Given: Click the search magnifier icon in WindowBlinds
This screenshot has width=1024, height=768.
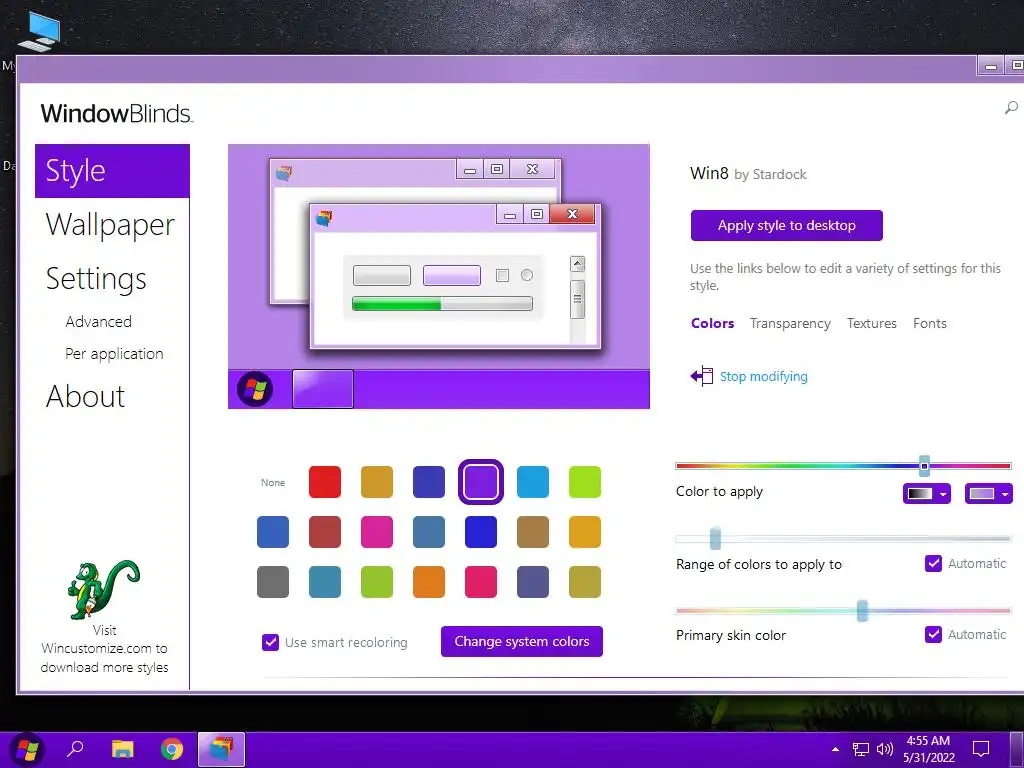Looking at the screenshot, I should 1011,108.
